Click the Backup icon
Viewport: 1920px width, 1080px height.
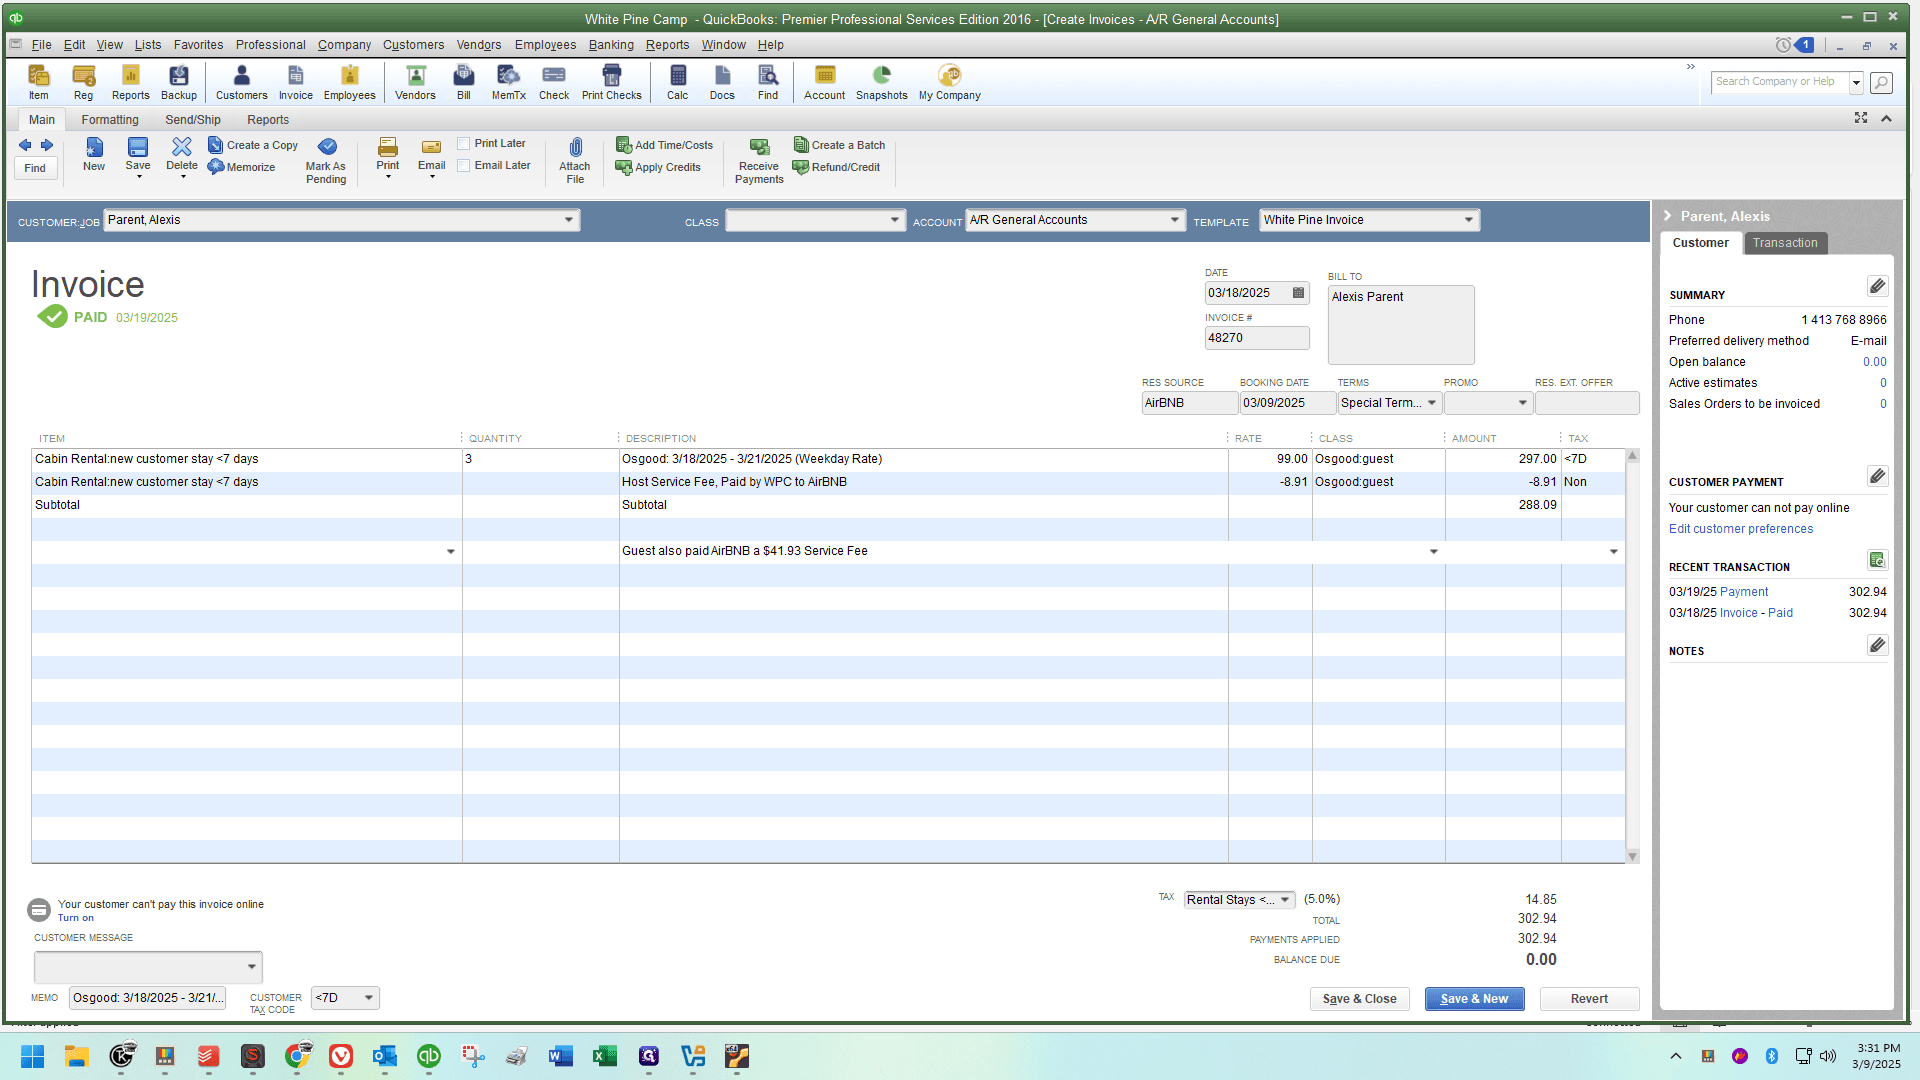tap(179, 82)
